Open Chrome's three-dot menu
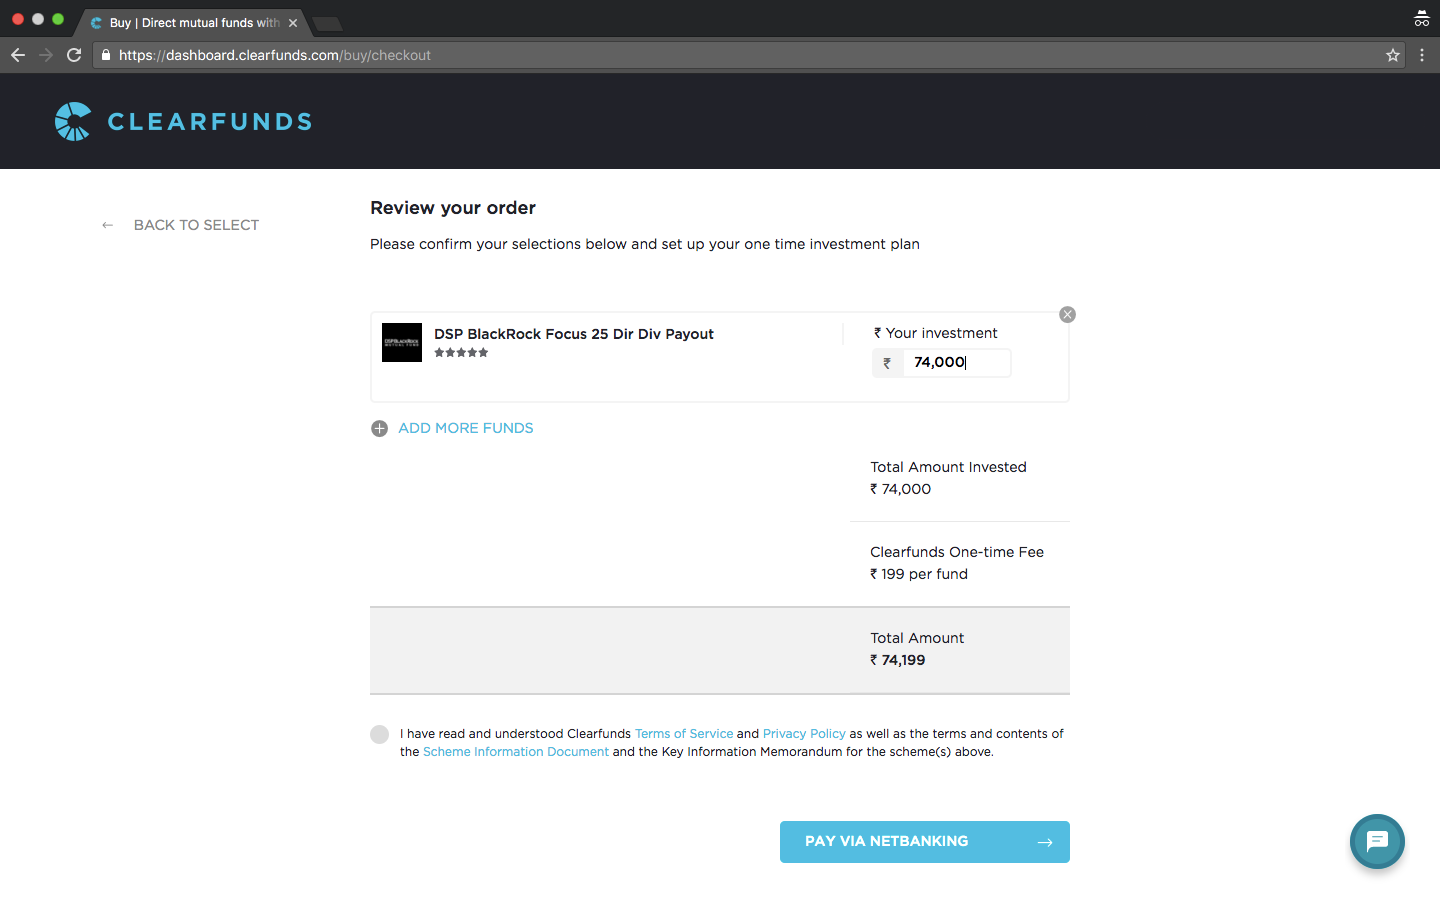Image resolution: width=1440 pixels, height=900 pixels. (1422, 55)
